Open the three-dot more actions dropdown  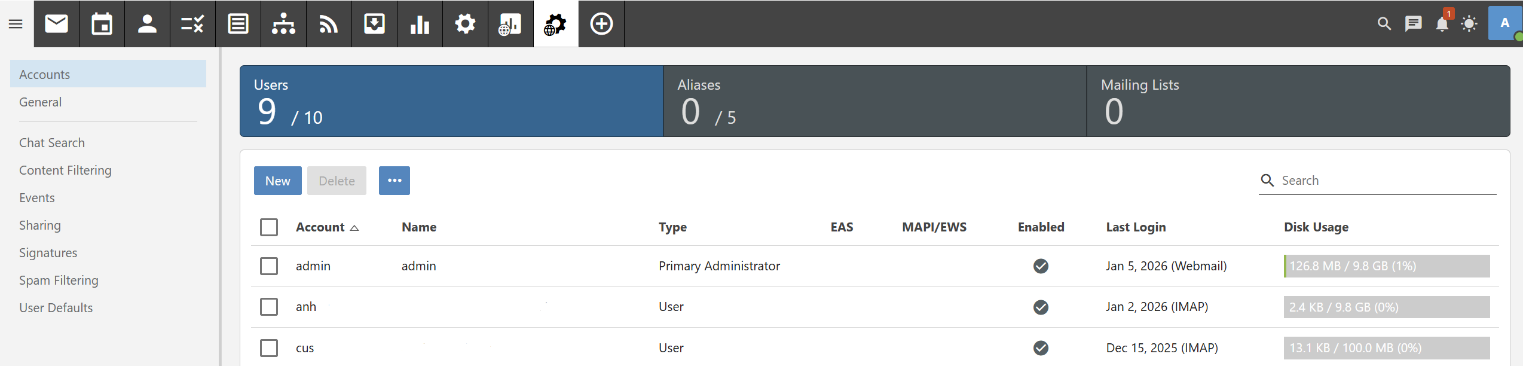coord(394,181)
